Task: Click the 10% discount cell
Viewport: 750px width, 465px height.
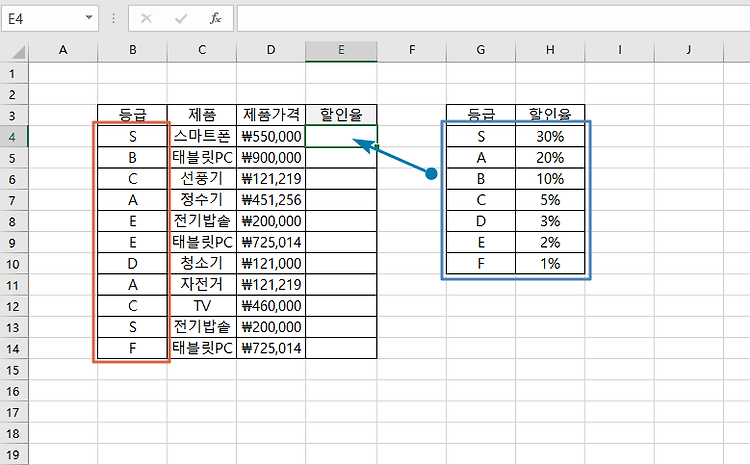Action: (550, 178)
